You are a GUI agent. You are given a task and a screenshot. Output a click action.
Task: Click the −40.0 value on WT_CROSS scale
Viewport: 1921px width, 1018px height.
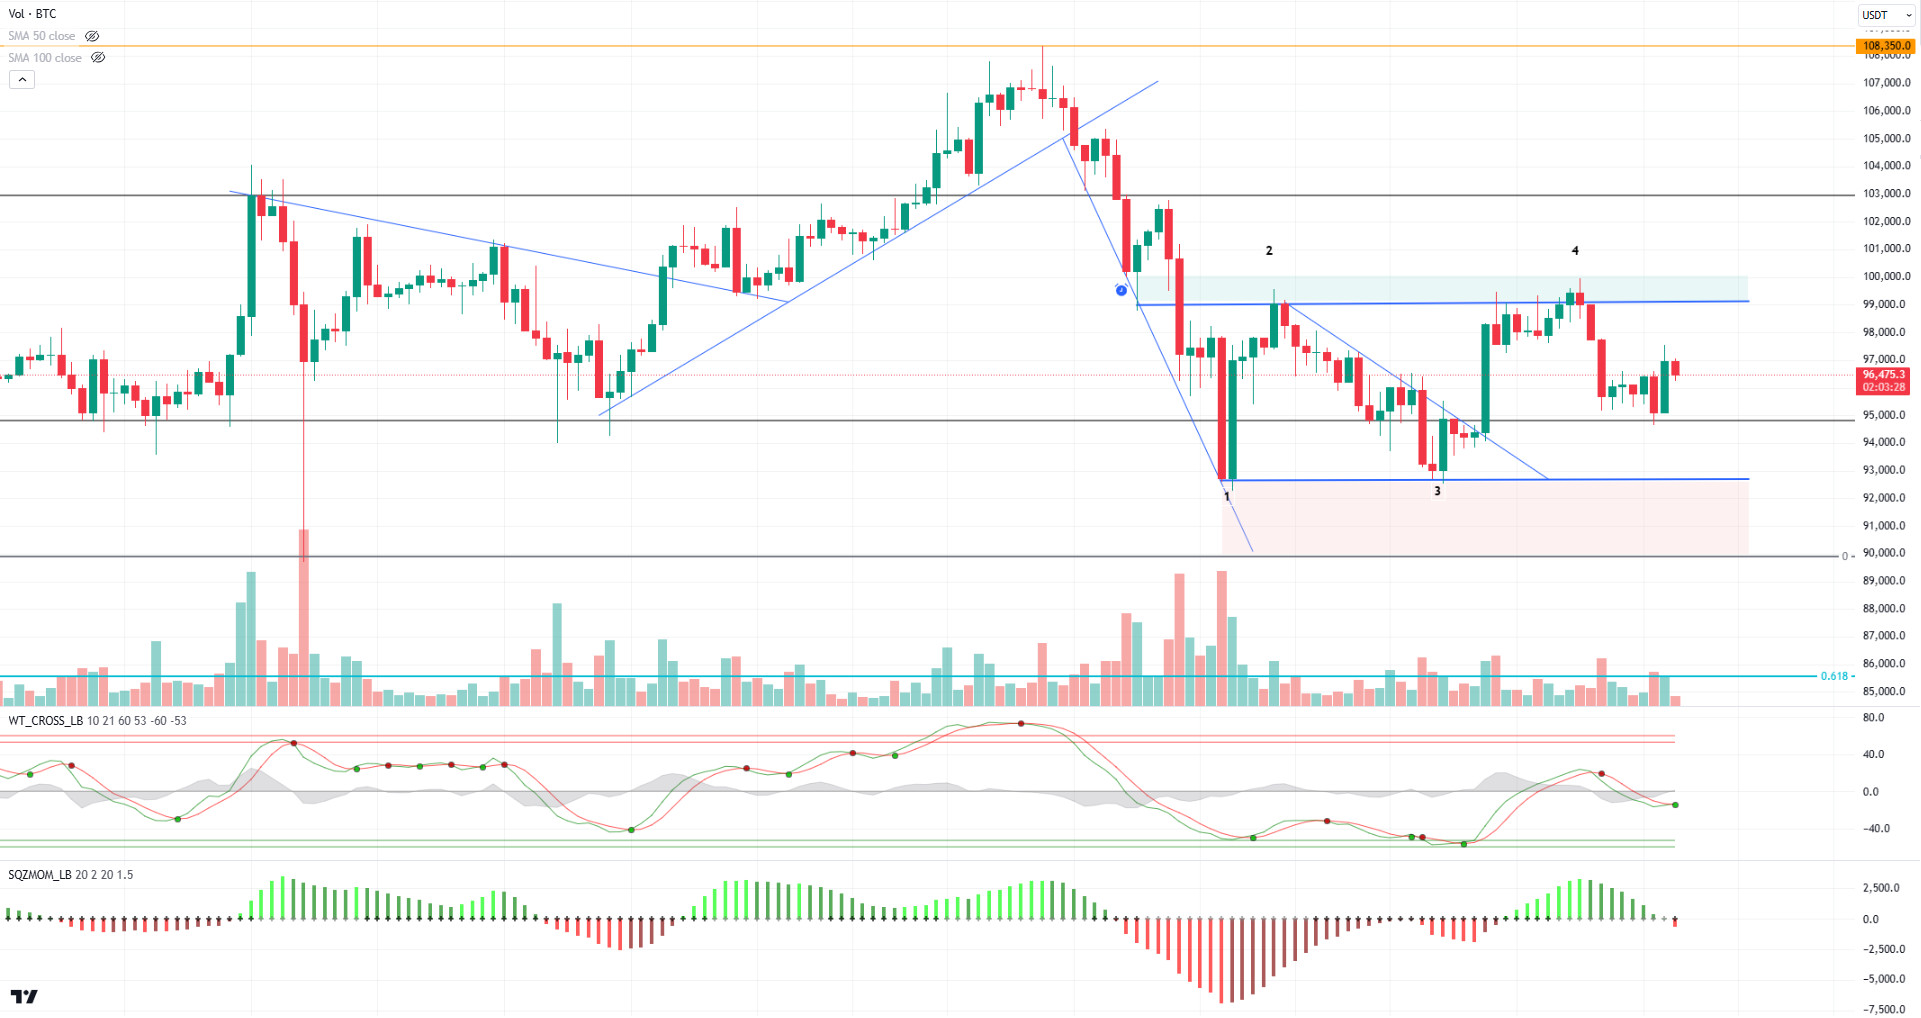(x=1875, y=829)
